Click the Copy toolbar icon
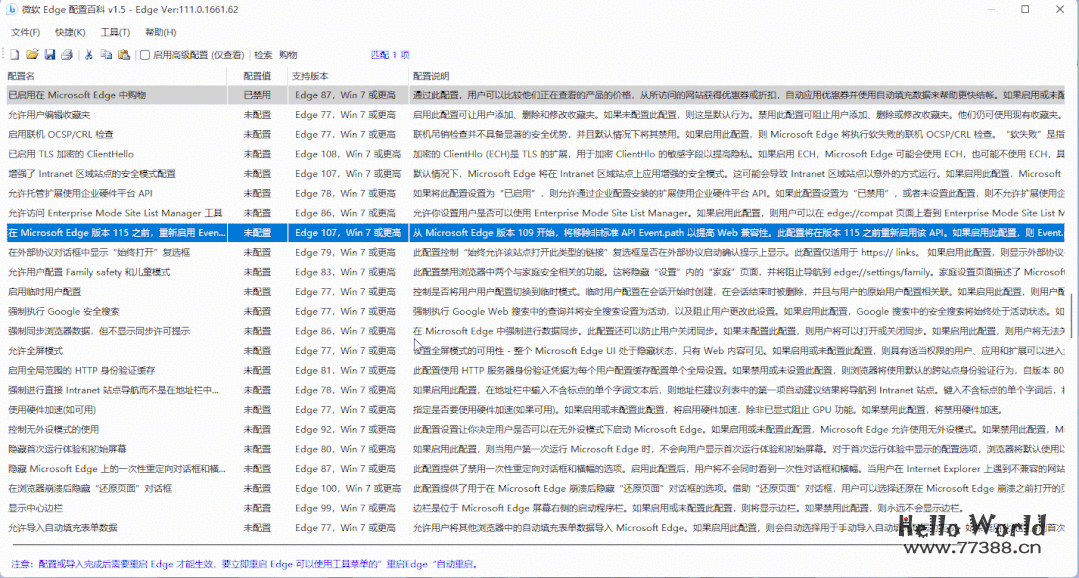The image size is (1079, 578). click(106, 55)
